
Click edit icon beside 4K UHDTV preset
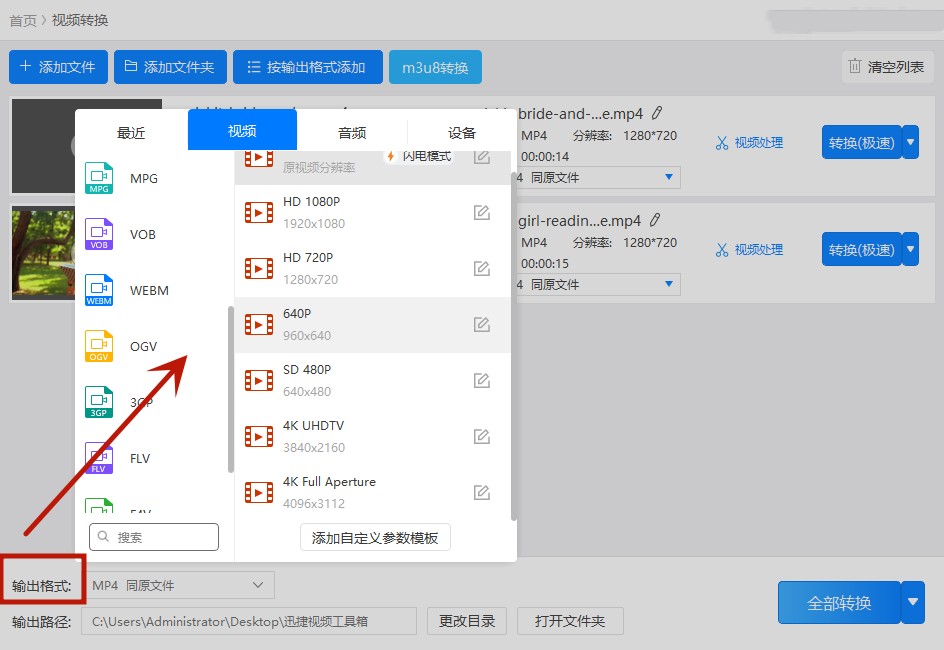pos(482,436)
